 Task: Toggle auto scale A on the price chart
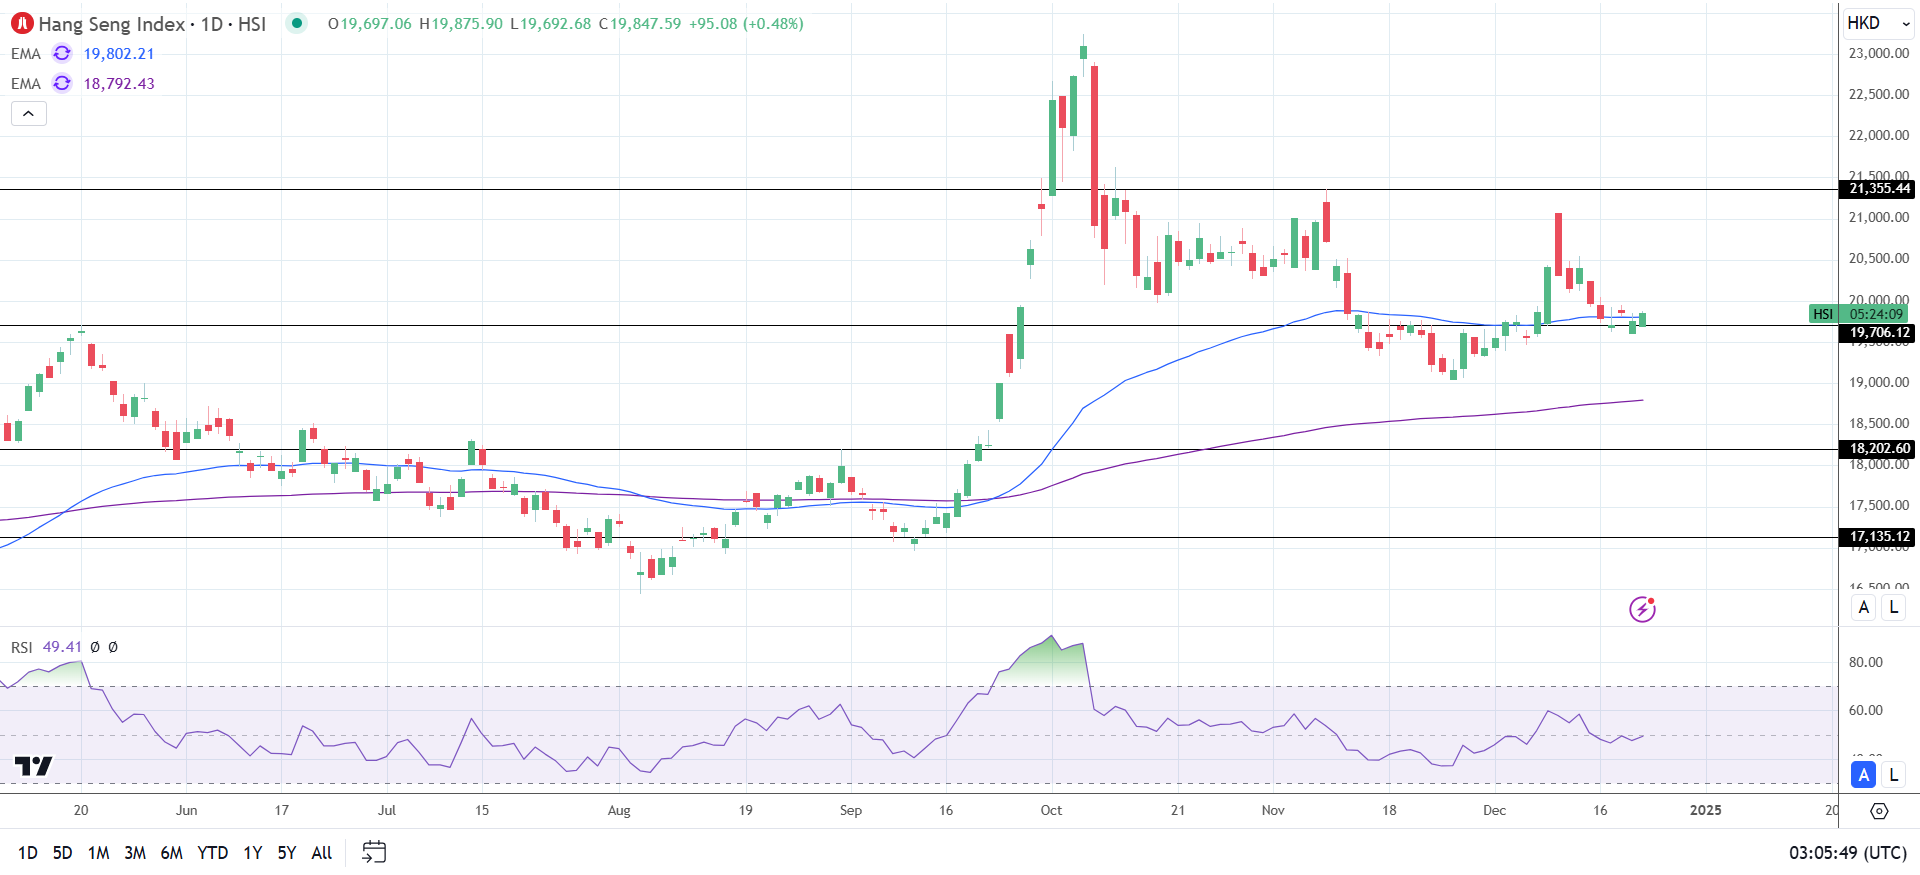click(x=1863, y=607)
